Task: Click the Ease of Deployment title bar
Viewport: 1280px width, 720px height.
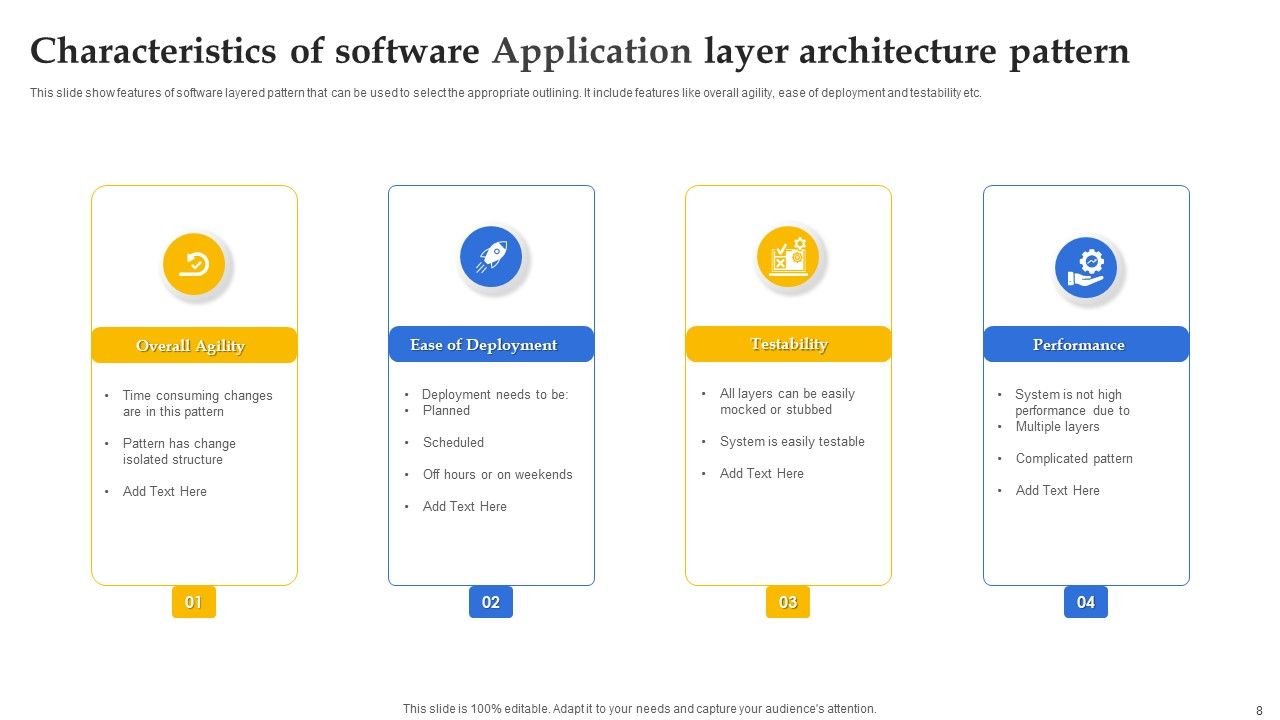Action: tap(491, 344)
